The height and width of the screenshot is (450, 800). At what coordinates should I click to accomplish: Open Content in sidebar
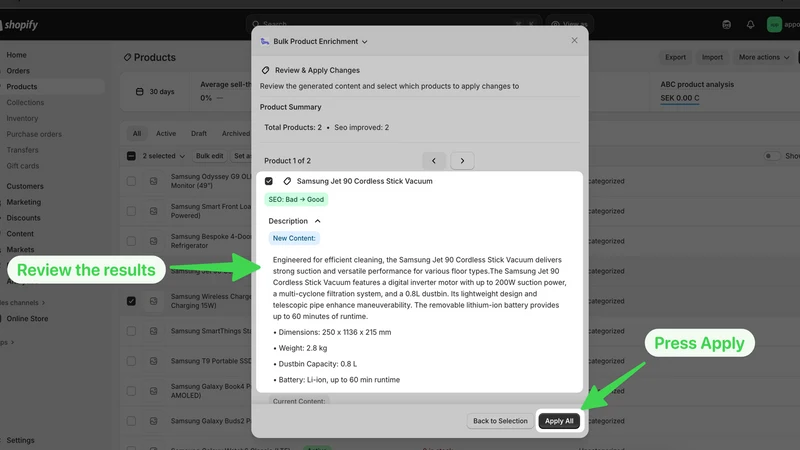click(20, 233)
